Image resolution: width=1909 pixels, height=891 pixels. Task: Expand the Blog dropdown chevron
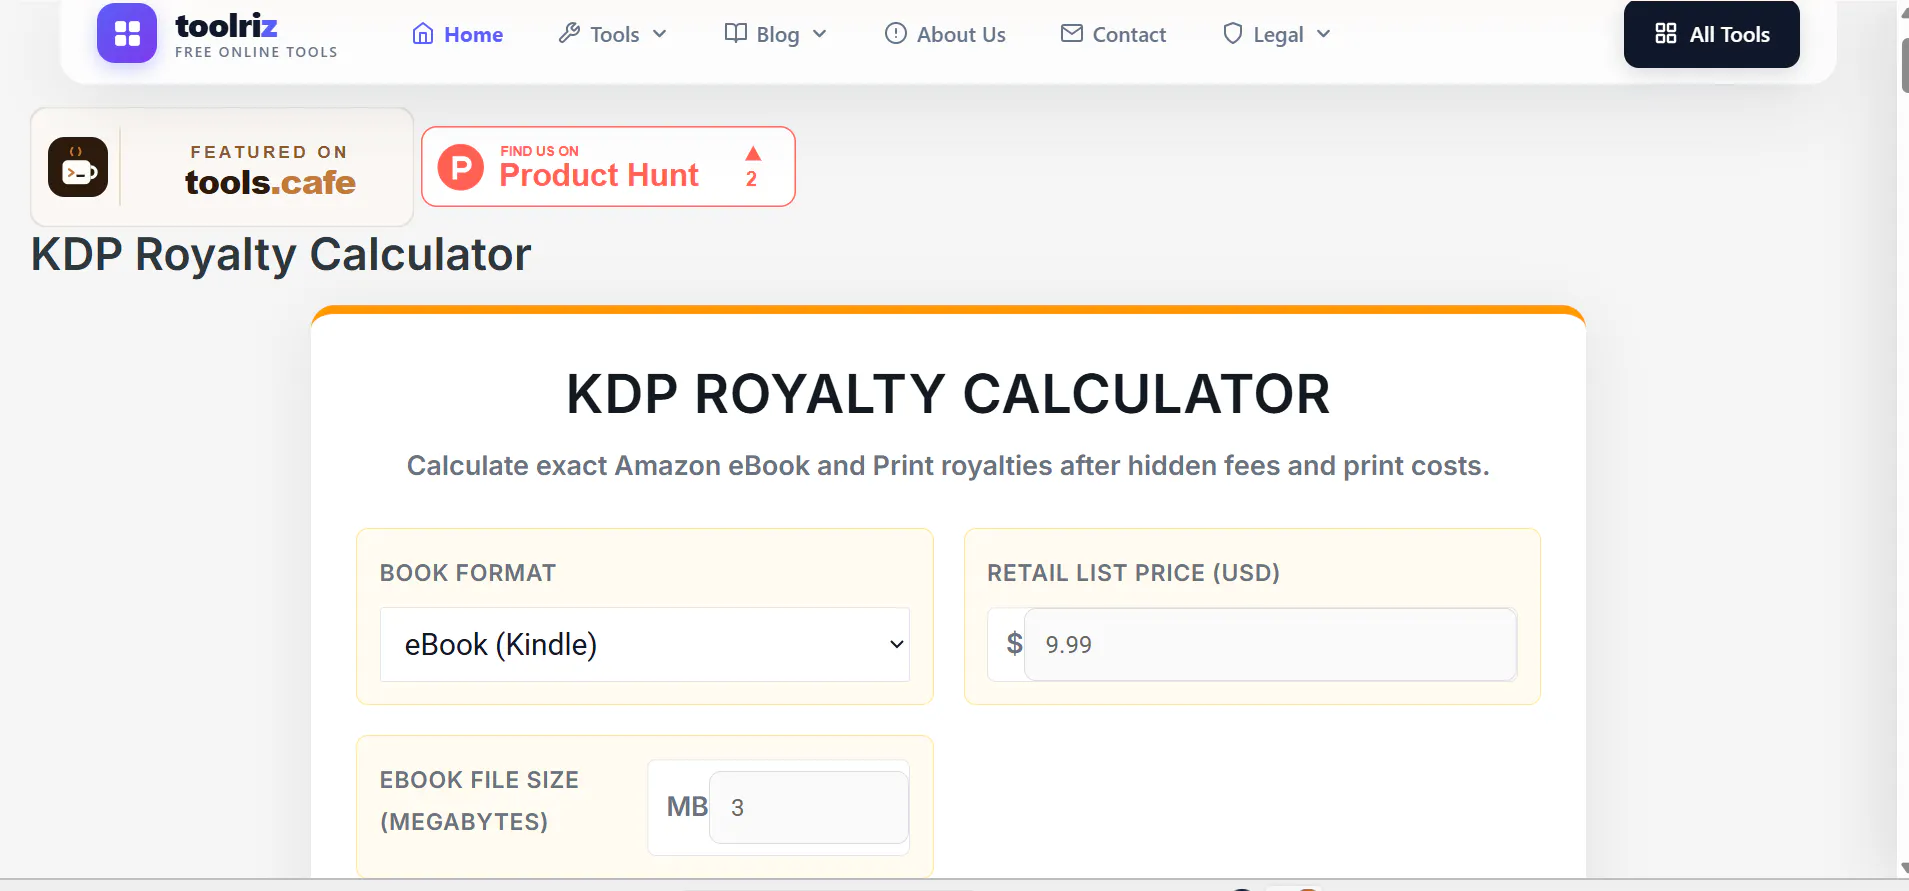pyautogui.click(x=820, y=34)
